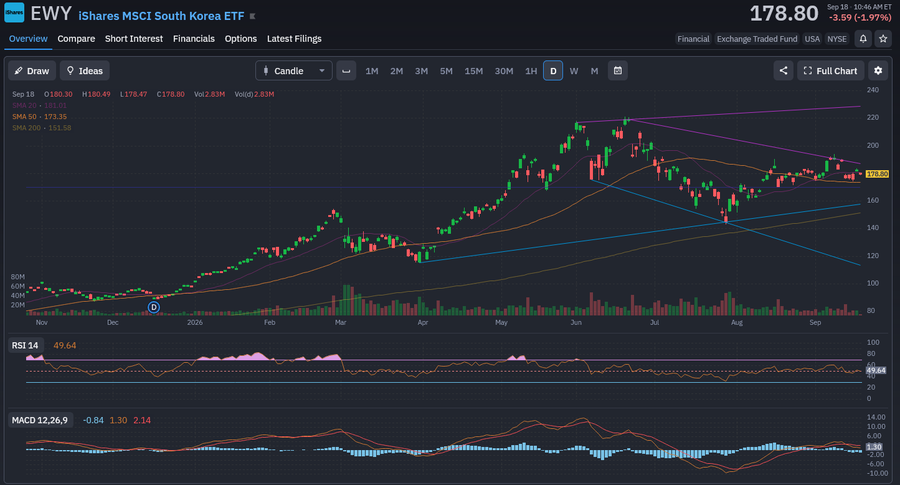Click the EWY ticker symbol
900x485 pixels.
(51, 14)
